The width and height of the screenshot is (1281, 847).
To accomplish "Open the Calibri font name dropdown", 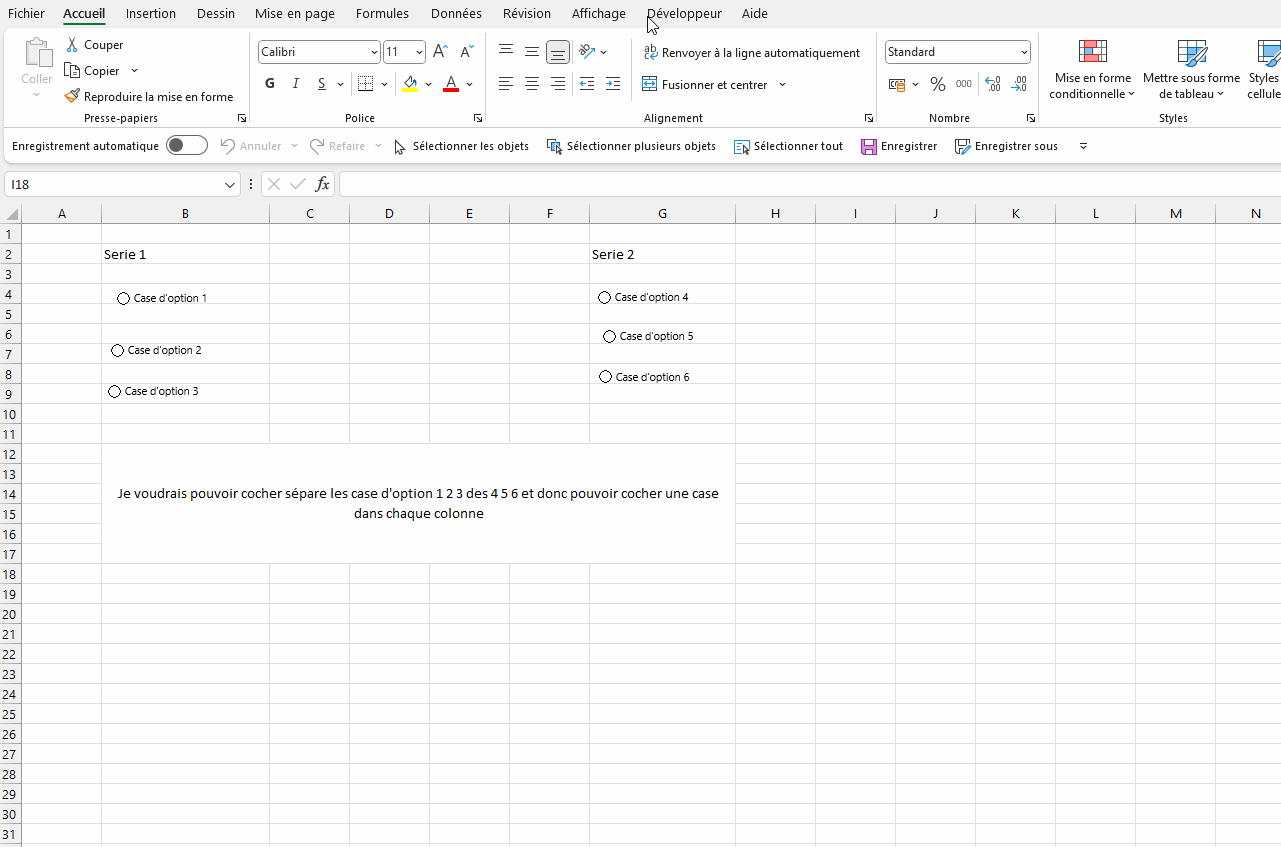I will [374, 52].
